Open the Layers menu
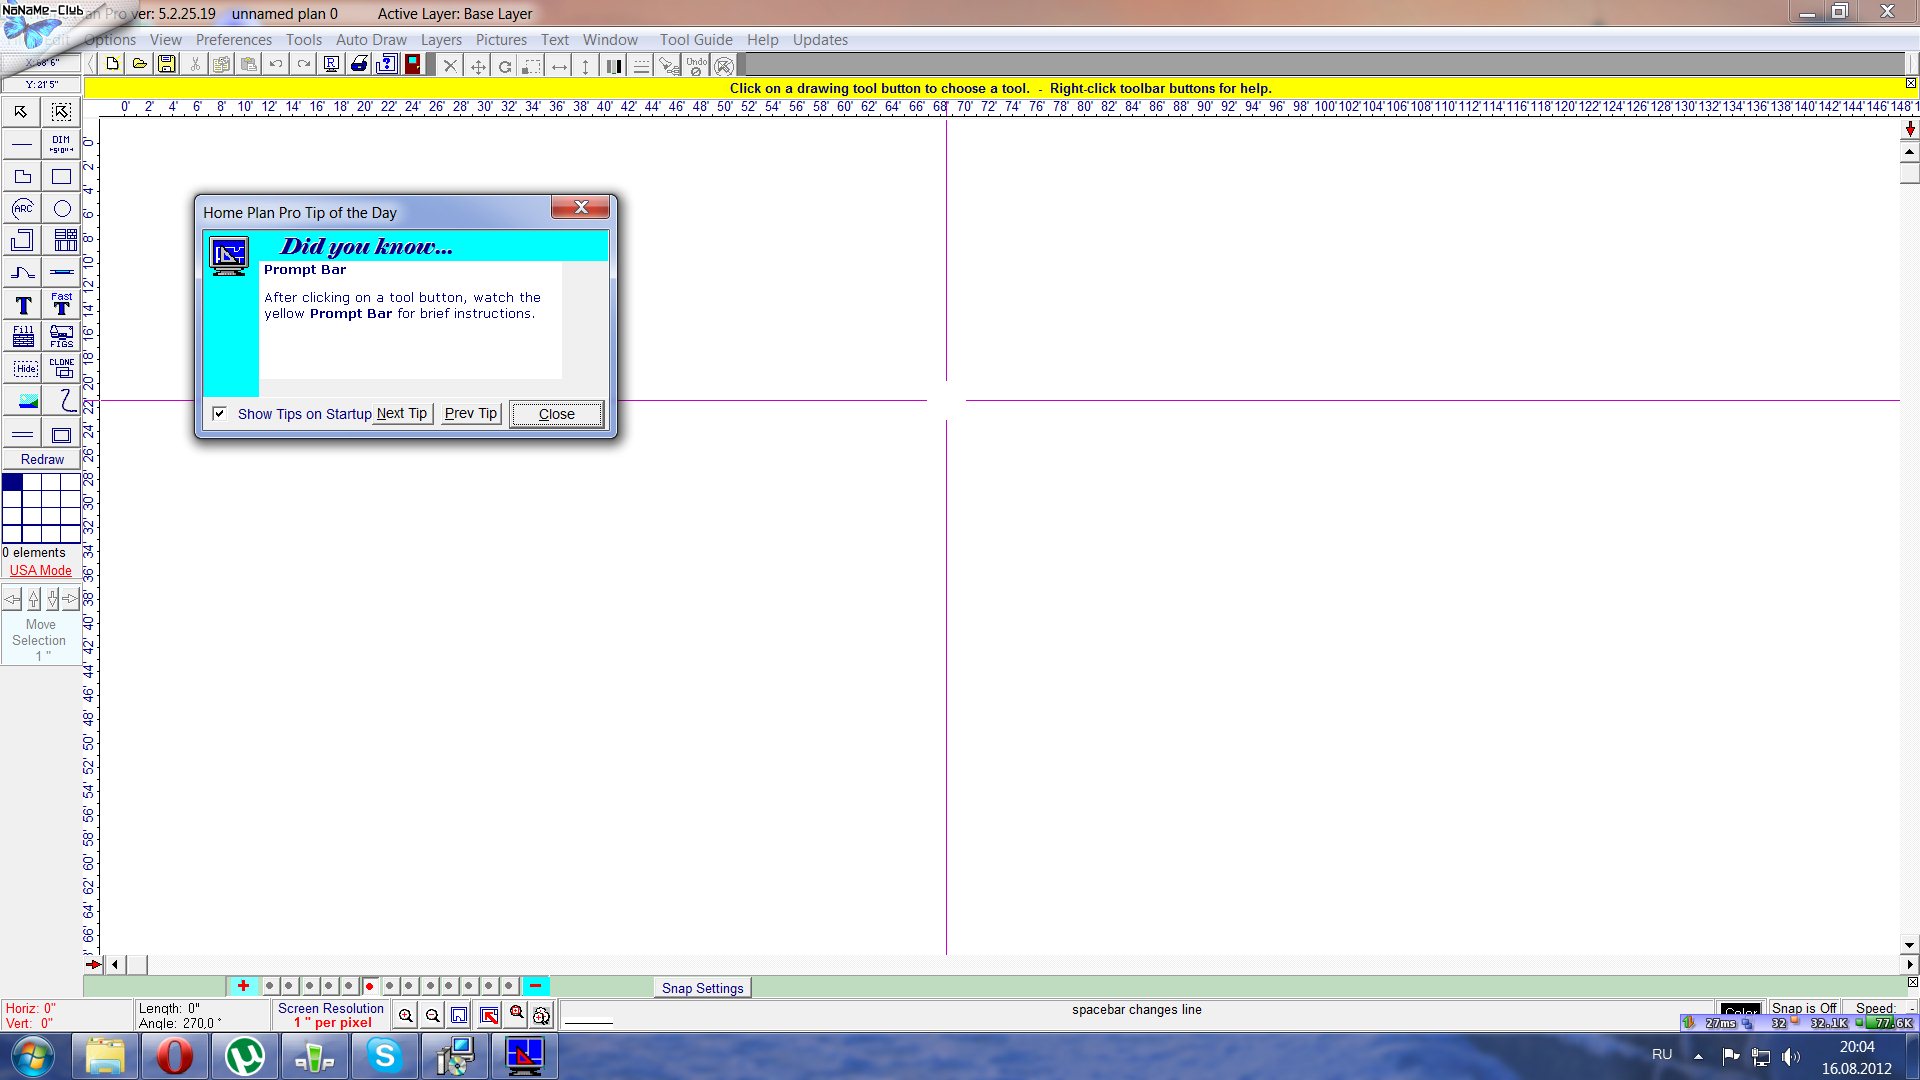 (441, 40)
